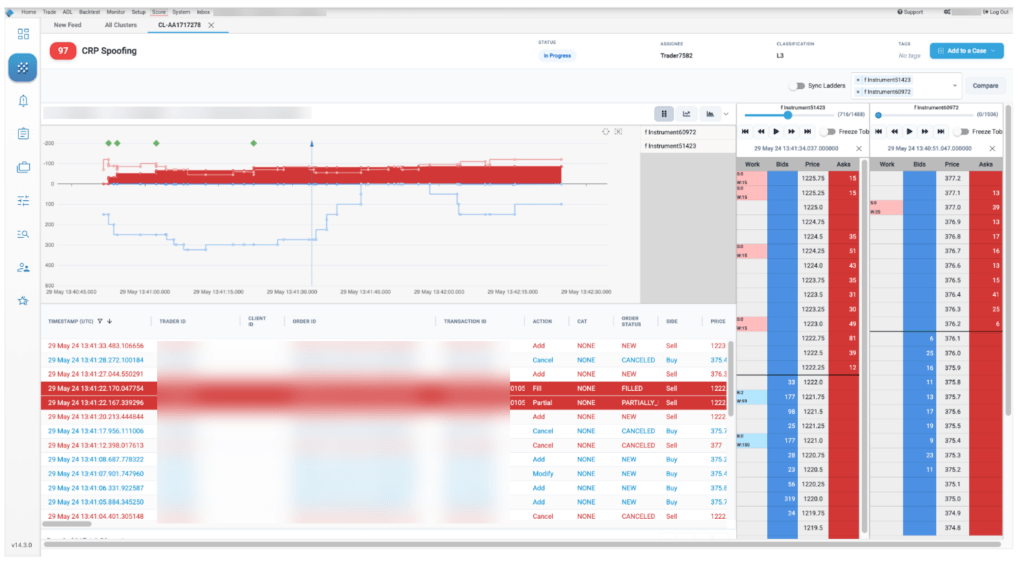Switch to bar chart view icon

click(x=710, y=114)
